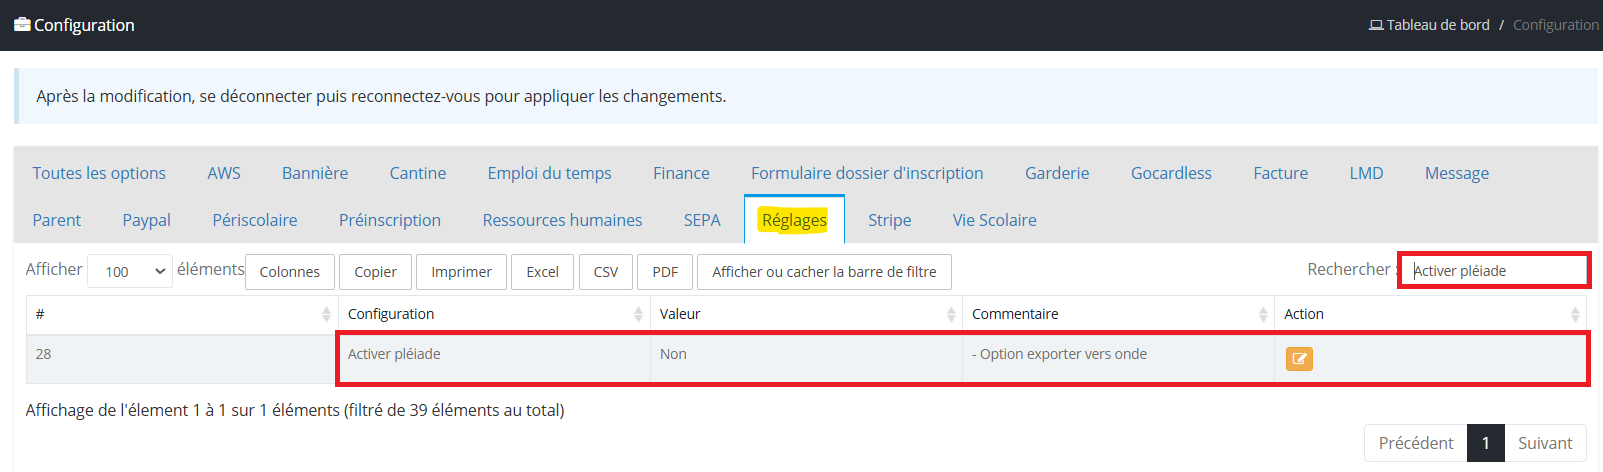Click the PDF export button
This screenshot has height=472, width=1603.
coord(665,272)
